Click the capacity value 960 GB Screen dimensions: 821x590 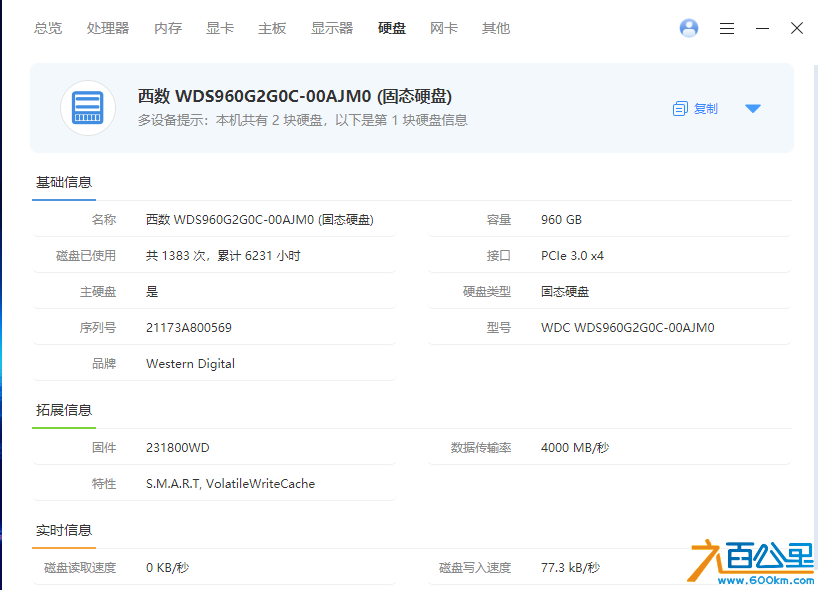click(561, 220)
